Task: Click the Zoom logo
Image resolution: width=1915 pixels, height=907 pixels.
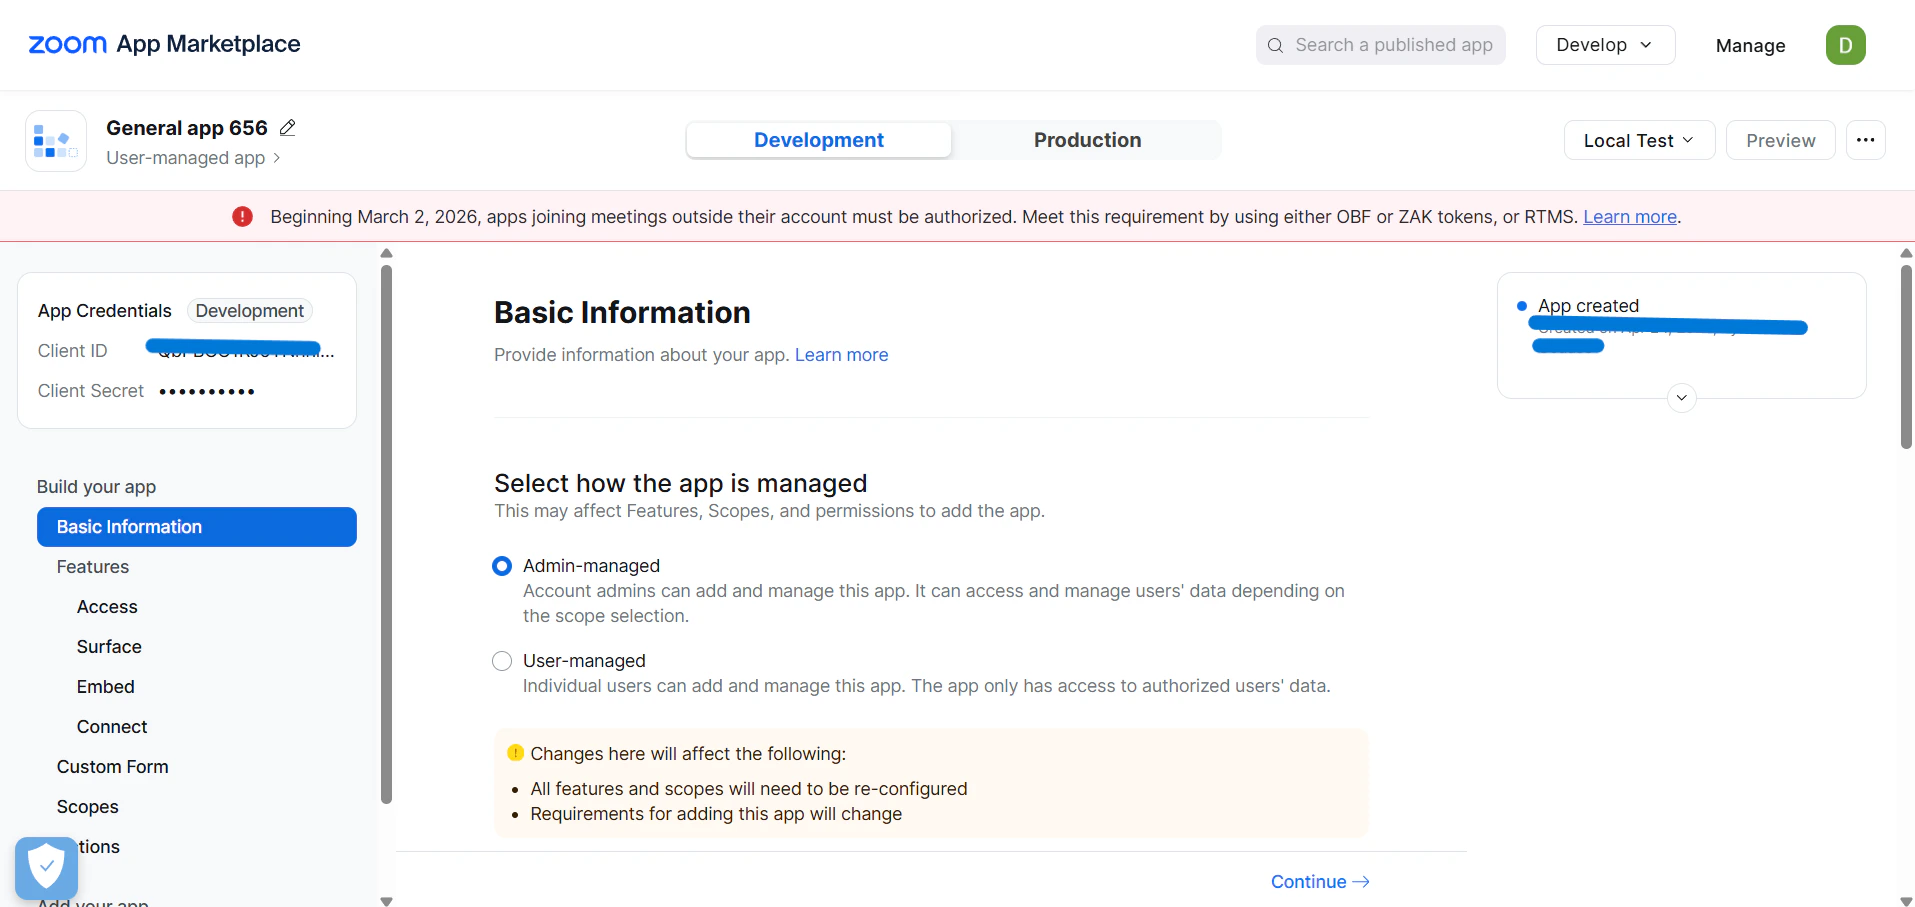Action: (x=67, y=45)
